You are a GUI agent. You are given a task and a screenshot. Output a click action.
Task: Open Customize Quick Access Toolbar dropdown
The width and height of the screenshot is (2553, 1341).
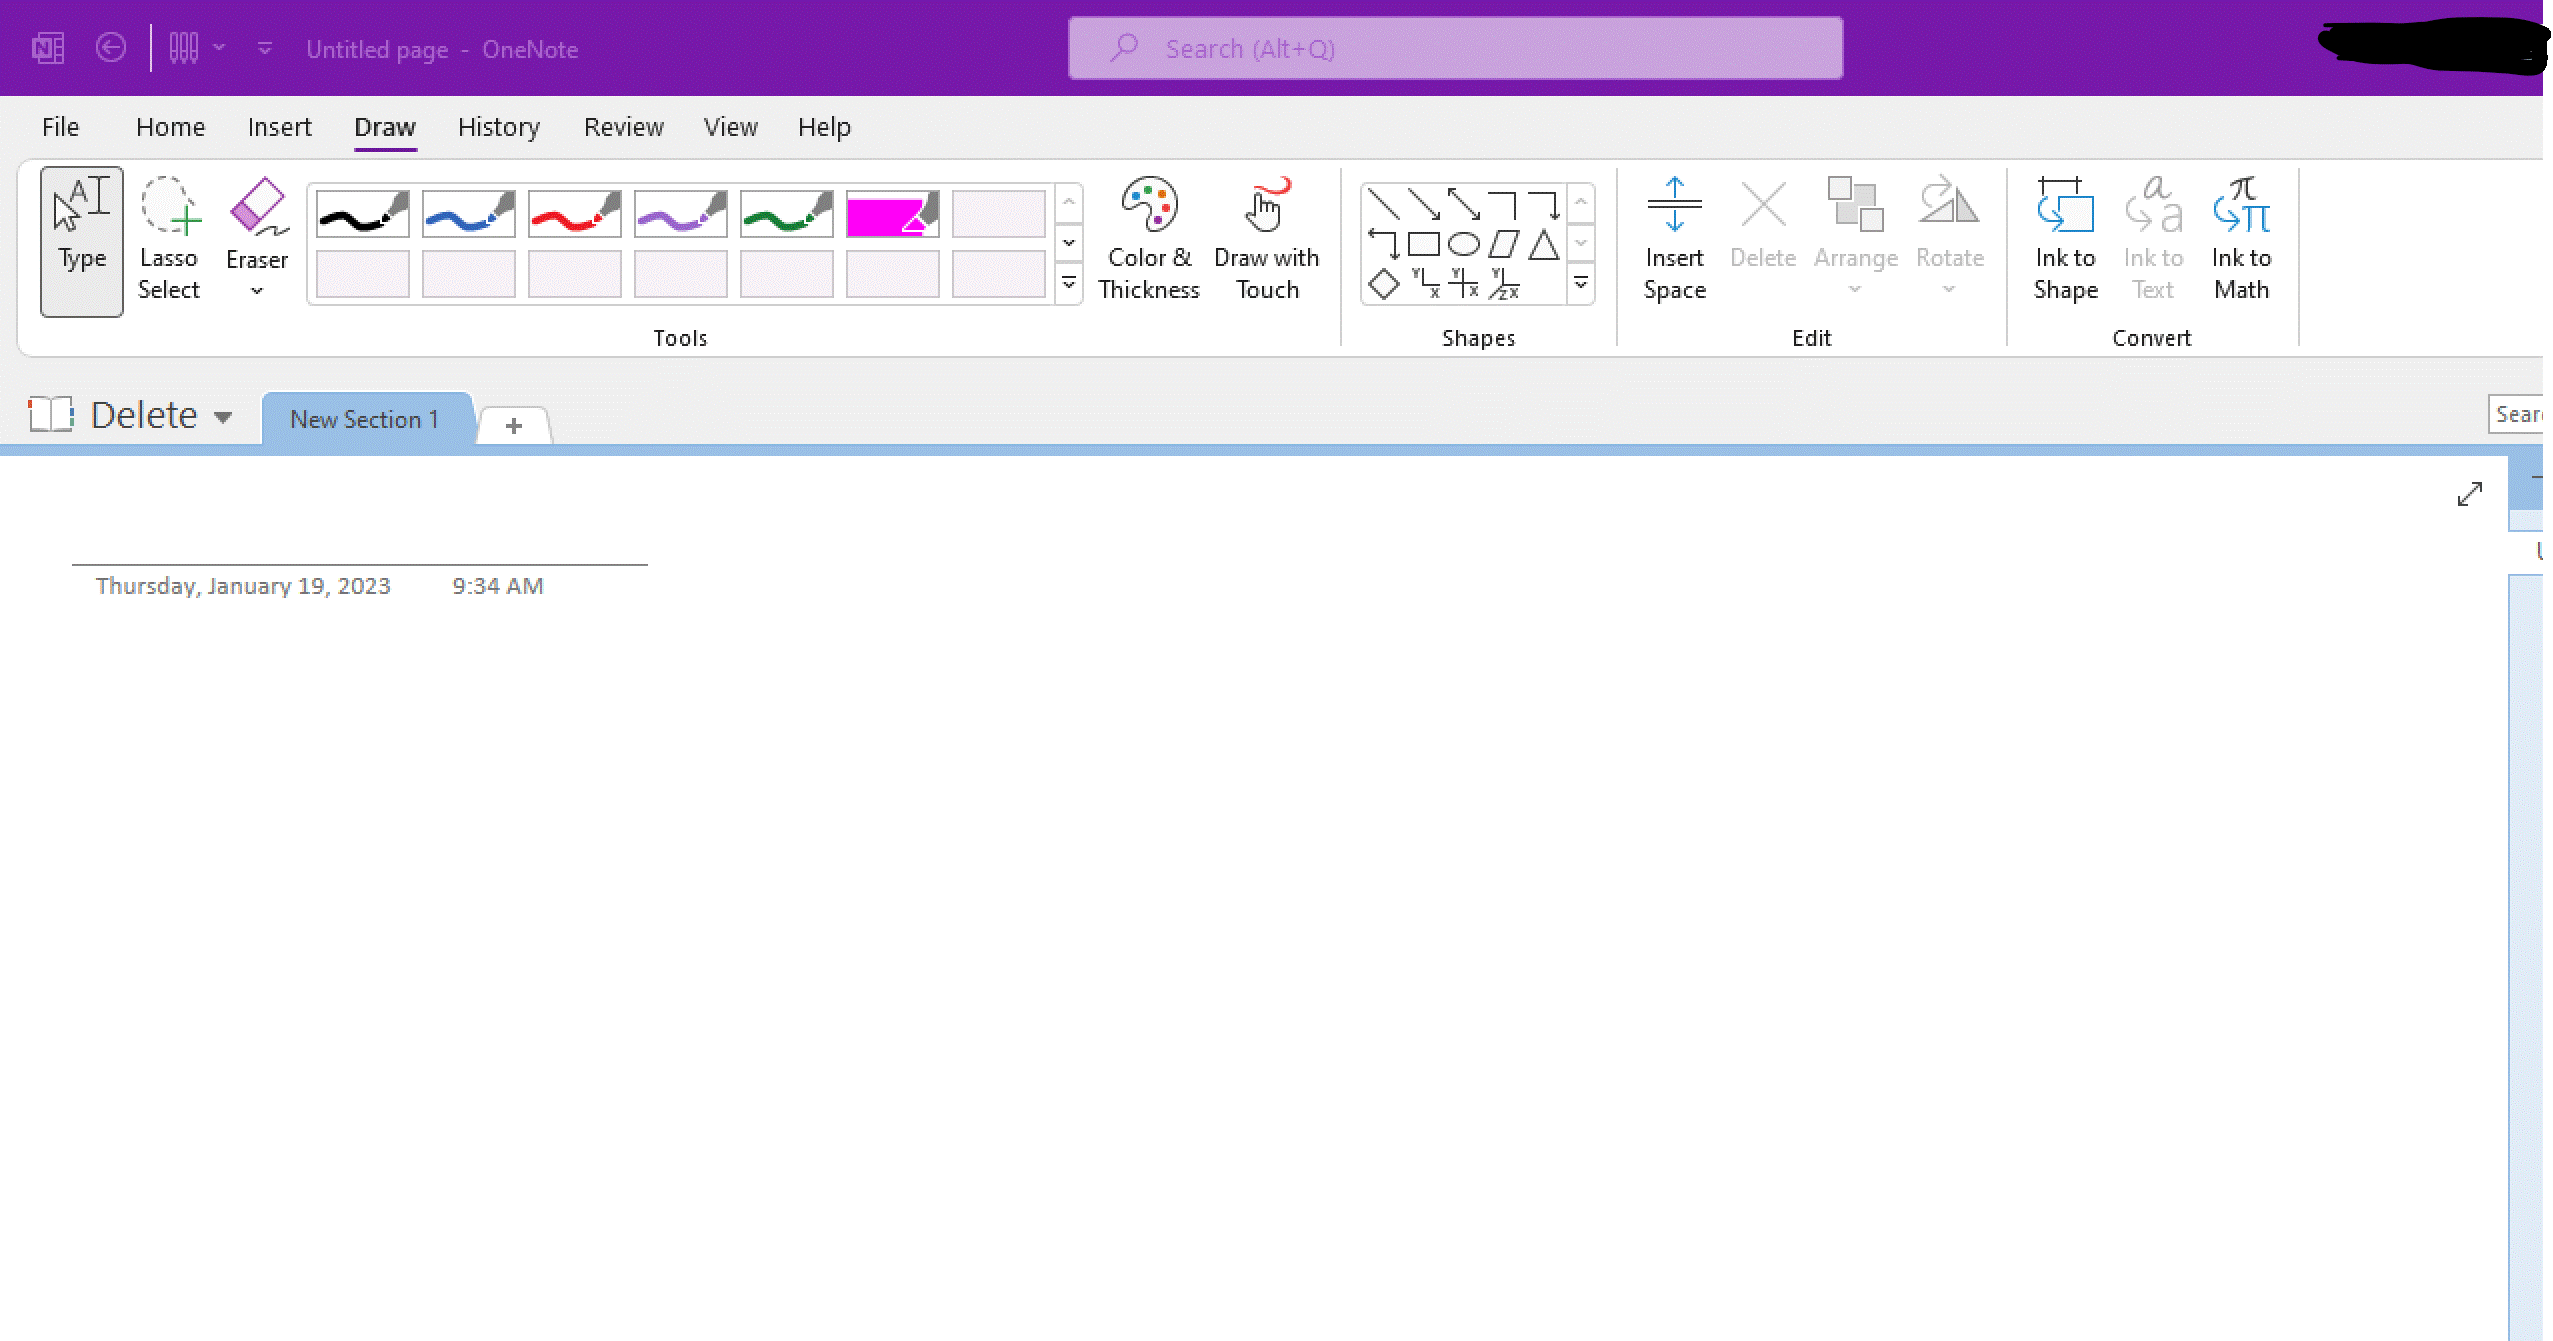click(265, 48)
